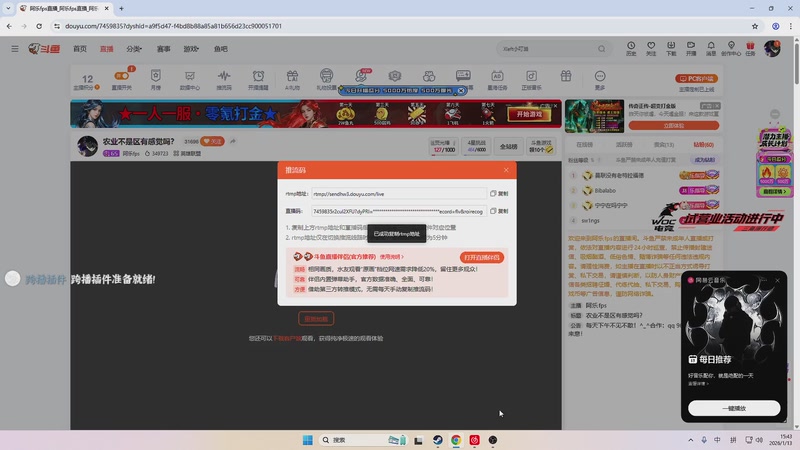Bookmark this page with the star icon
The image size is (800, 450).
click(x=755, y=26)
